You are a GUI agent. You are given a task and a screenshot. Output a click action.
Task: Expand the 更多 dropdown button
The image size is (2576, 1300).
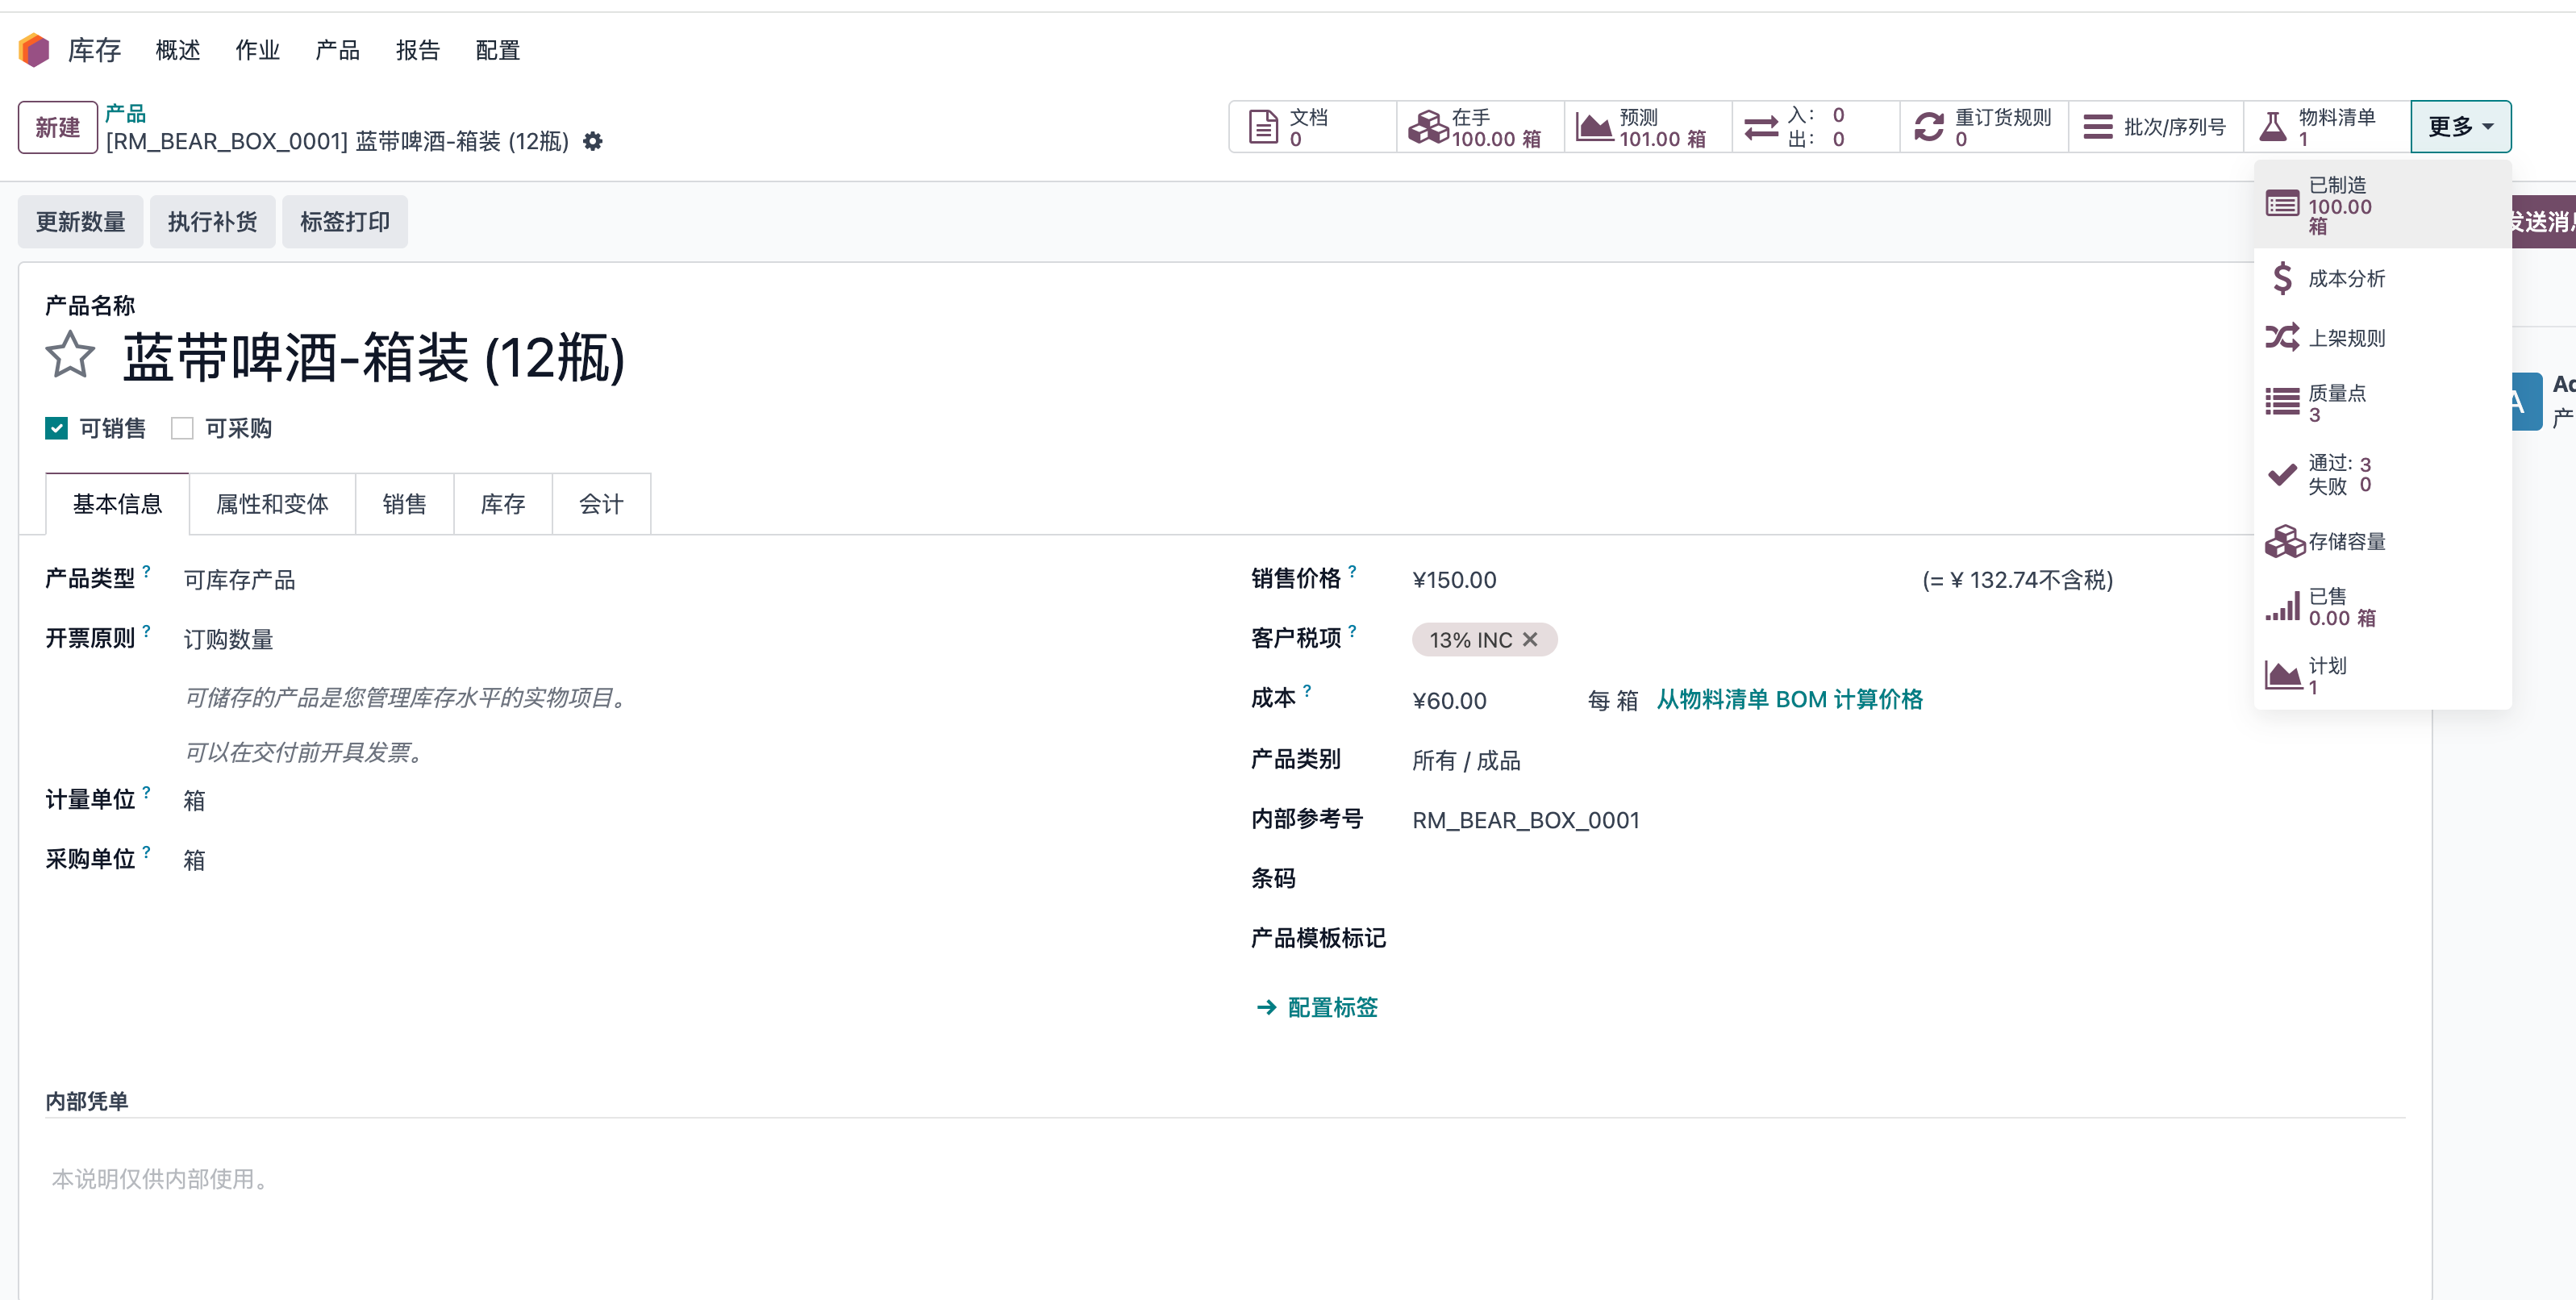(x=2460, y=127)
